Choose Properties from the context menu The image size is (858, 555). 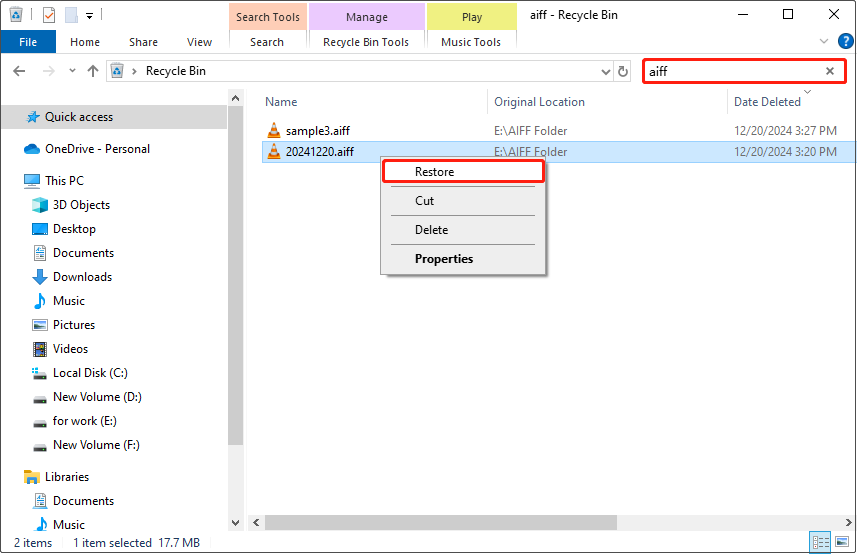pyautogui.click(x=463, y=259)
